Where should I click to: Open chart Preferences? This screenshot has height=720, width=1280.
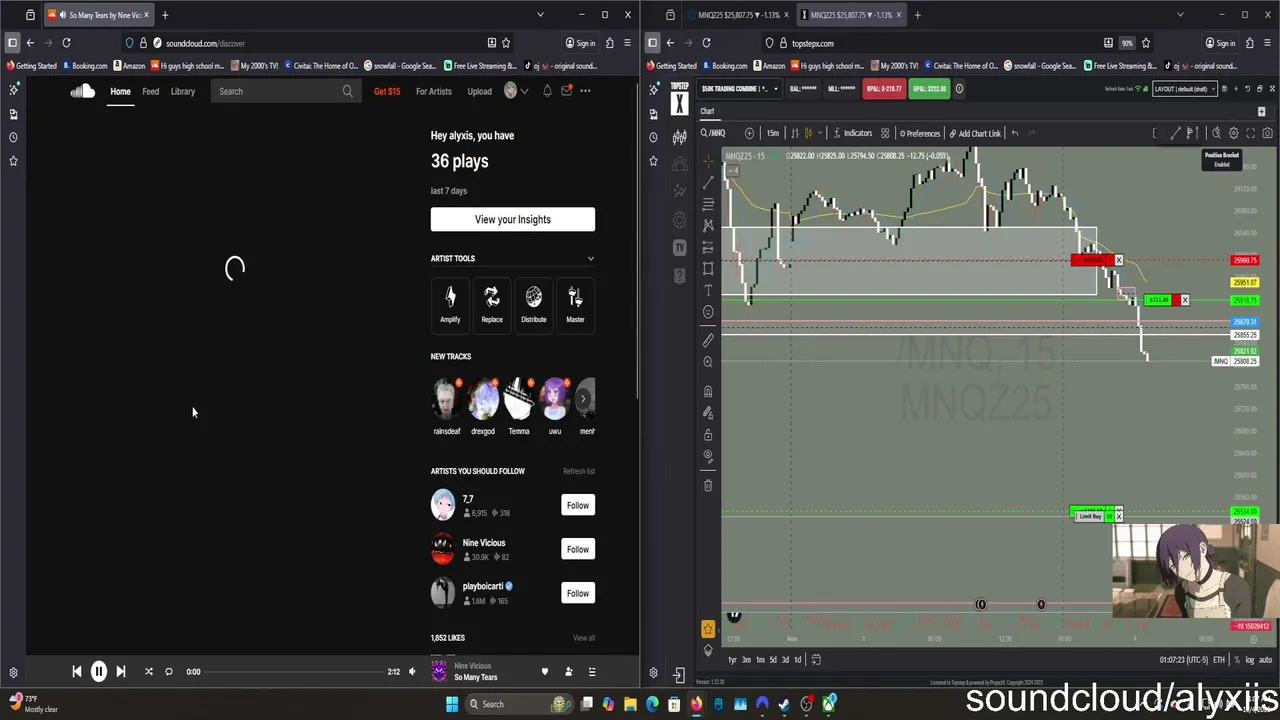click(x=920, y=133)
